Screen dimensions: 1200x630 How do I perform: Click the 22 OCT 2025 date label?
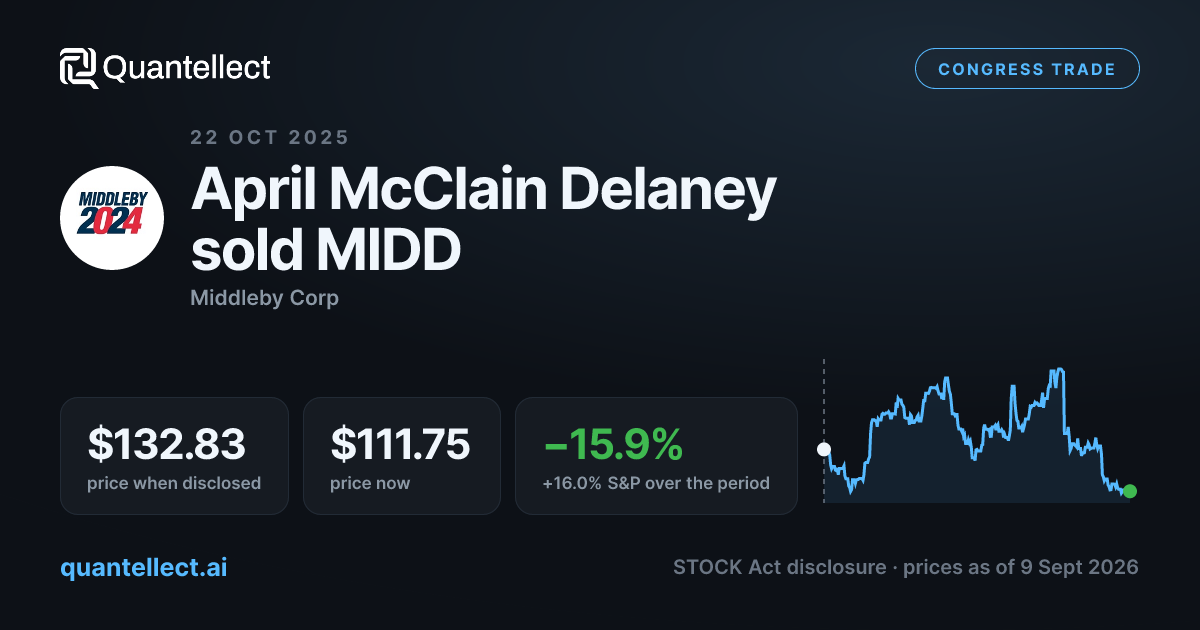click(x=270, y=138)
